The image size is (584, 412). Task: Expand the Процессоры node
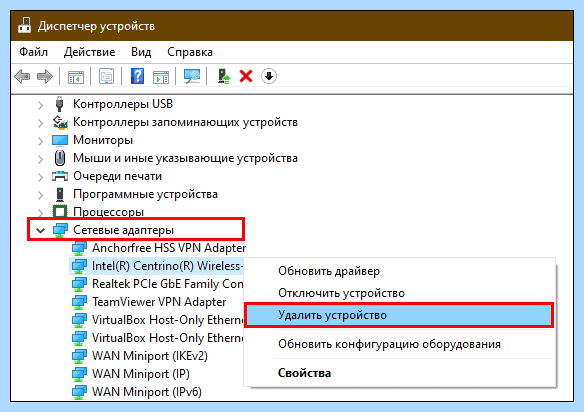[40, 213]
